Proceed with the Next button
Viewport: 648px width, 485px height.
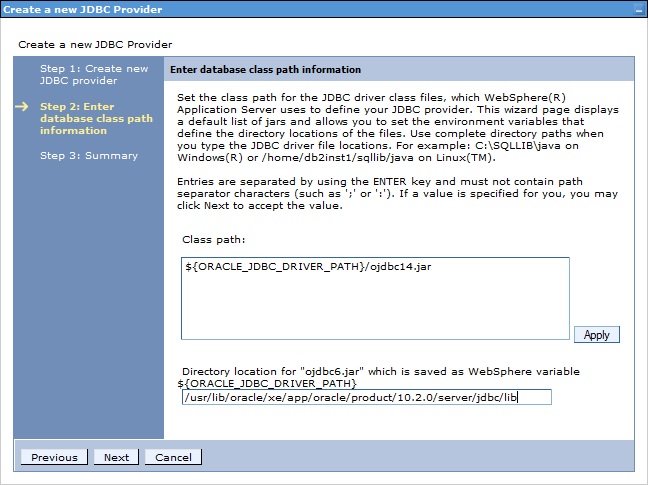coord(116,457)
